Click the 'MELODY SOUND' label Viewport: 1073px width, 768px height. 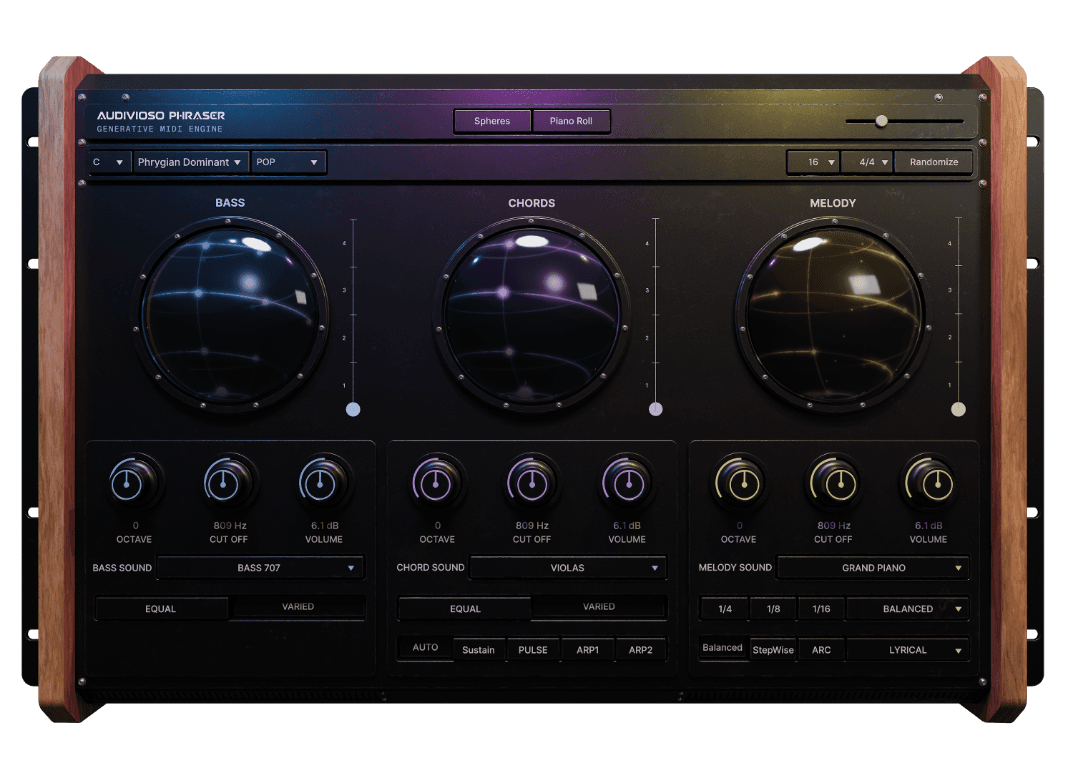coord(735,567)
